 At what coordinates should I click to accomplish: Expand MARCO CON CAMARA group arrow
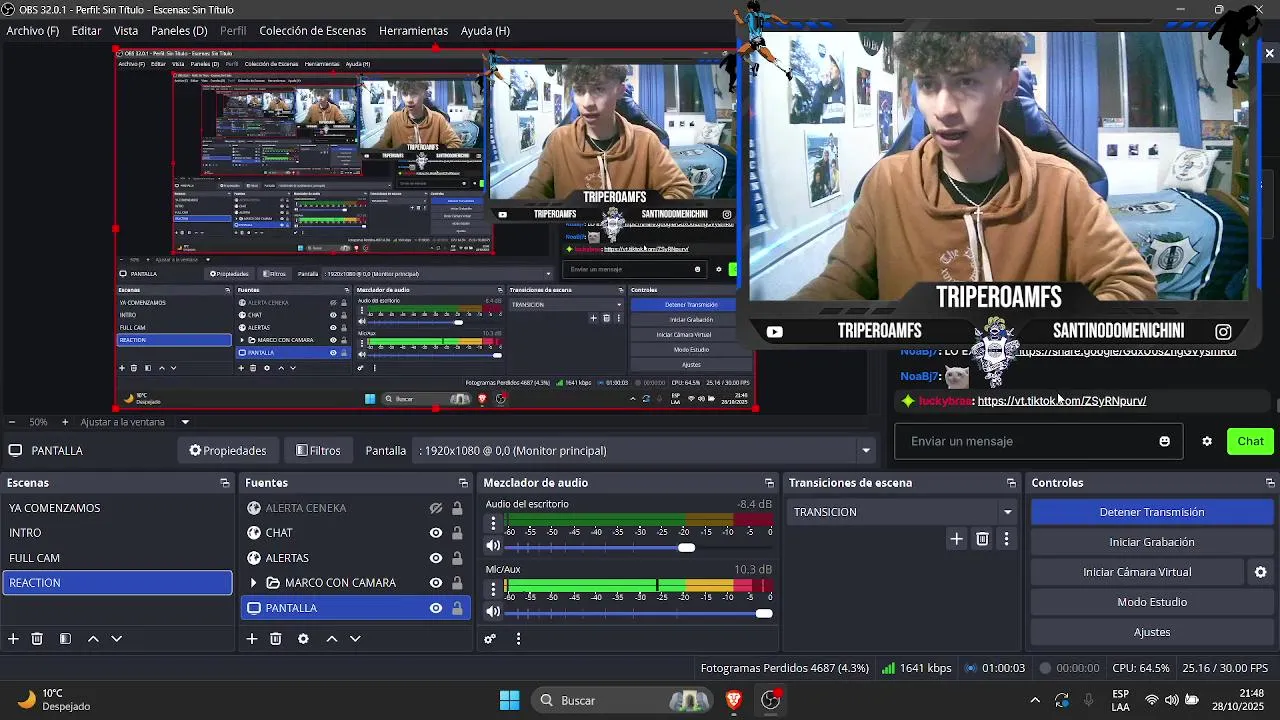[253, 583]
